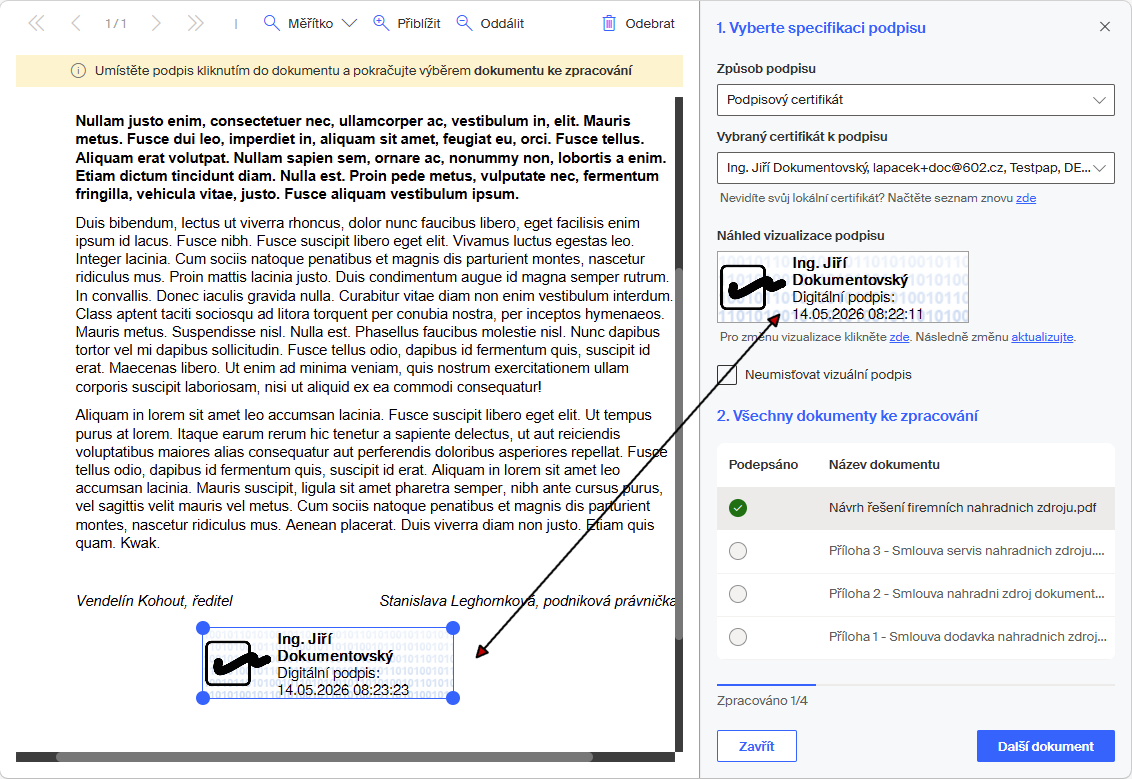Click aktualizujte link under signature preview
Viewport: 1132px width, 779px height.
pos(1042,337)
